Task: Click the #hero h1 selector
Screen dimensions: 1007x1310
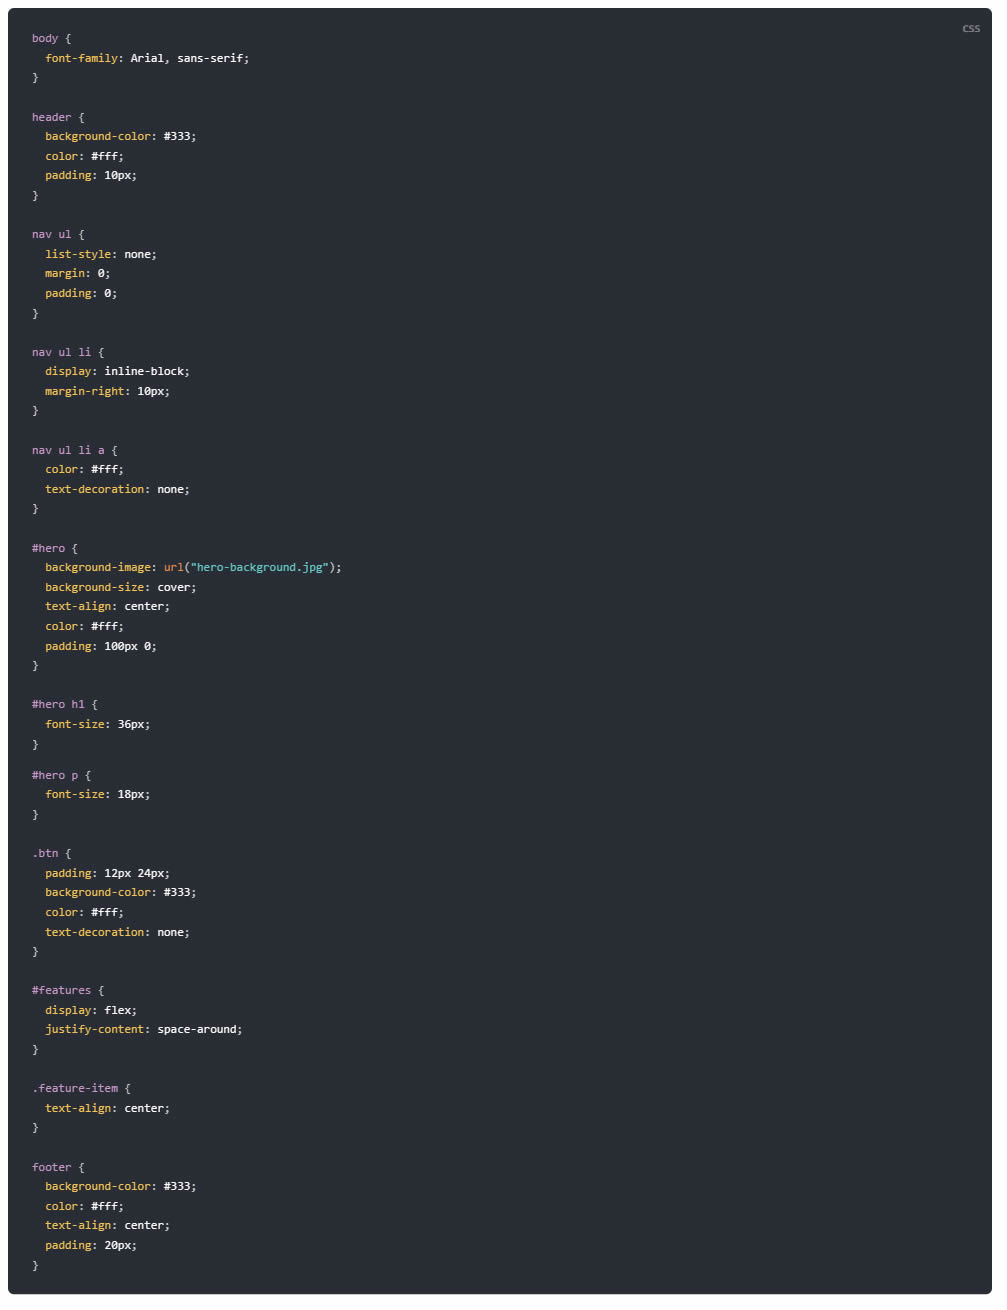Action: tap(58, 704)
